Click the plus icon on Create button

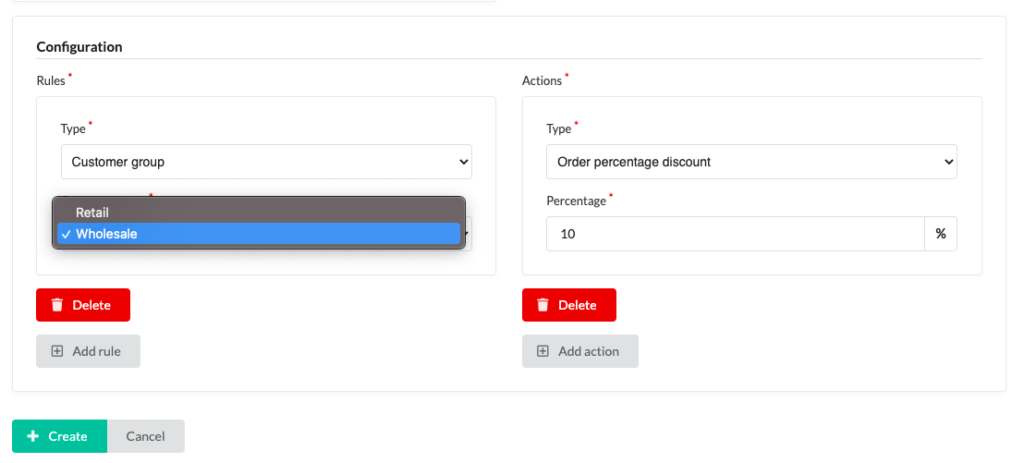click(x=33, y=436)
